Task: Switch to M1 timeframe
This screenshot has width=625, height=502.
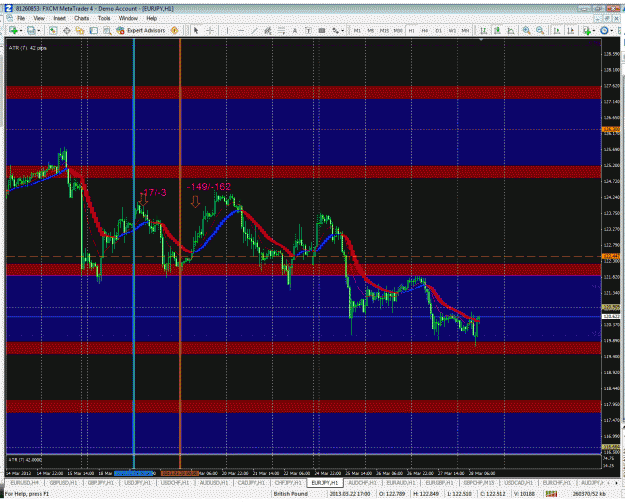Action: tap(357, 30)
